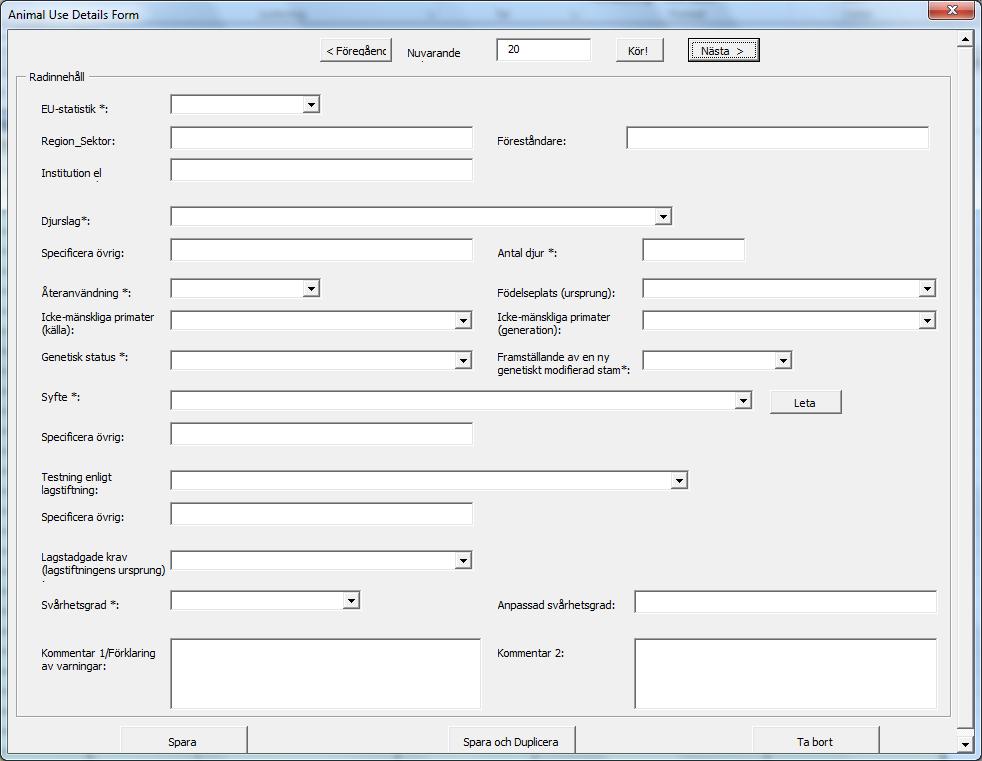Click the Kommentar 1/Förklaring av varningar text area
This screenshot has height=761, width=982.
[x=326, y=674]
